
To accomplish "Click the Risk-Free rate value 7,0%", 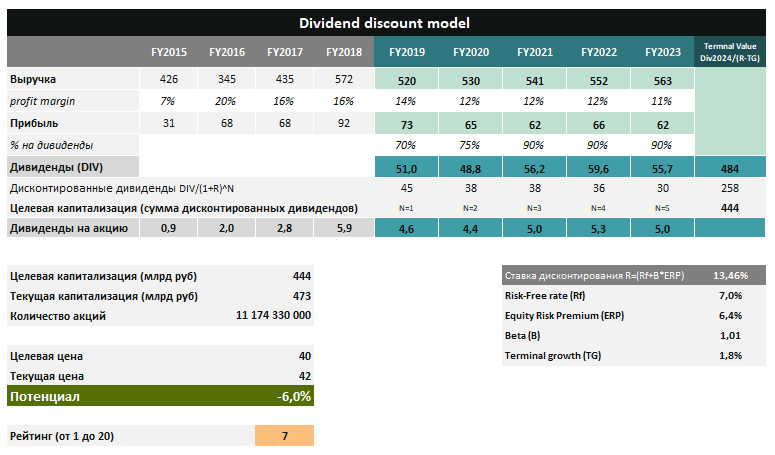I will (729, 296).
